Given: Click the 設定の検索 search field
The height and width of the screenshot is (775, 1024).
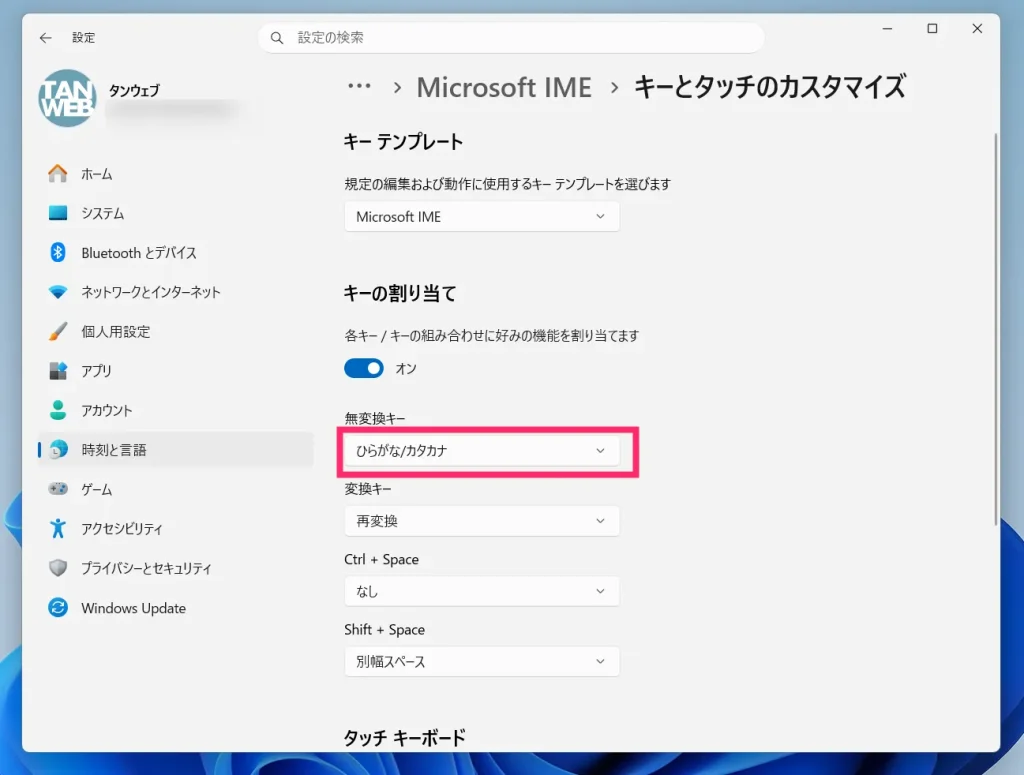Looking at the screenshot, I should (x=511, y=38).
